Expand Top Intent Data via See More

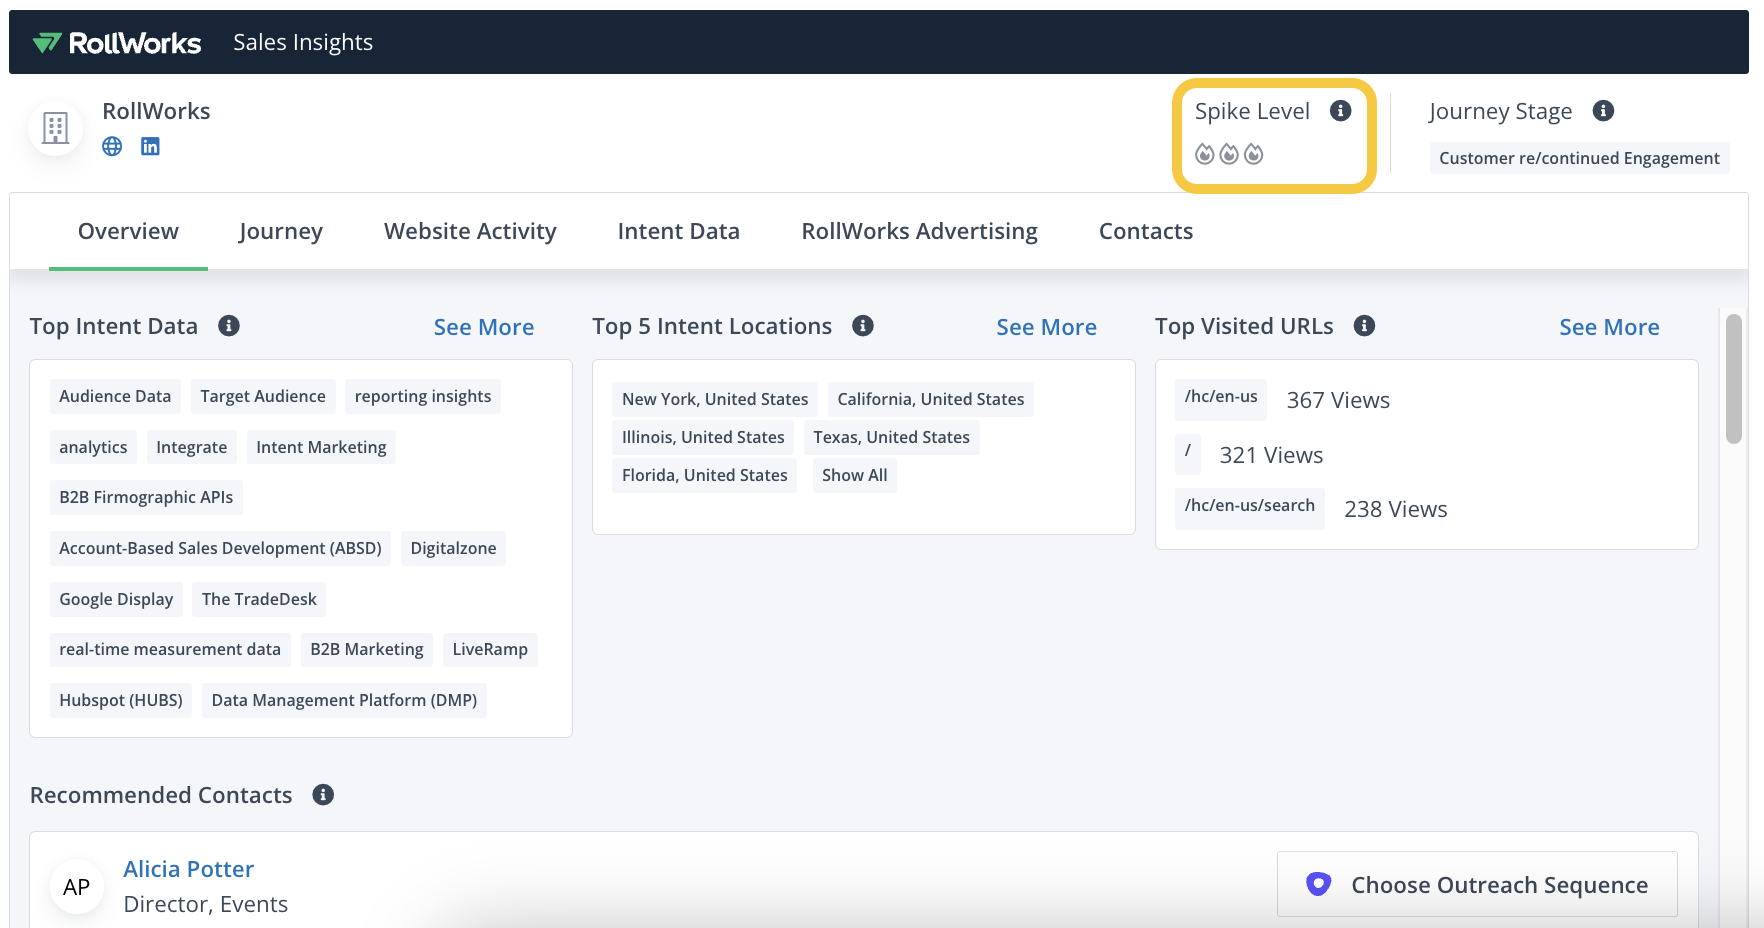[483, 327]
